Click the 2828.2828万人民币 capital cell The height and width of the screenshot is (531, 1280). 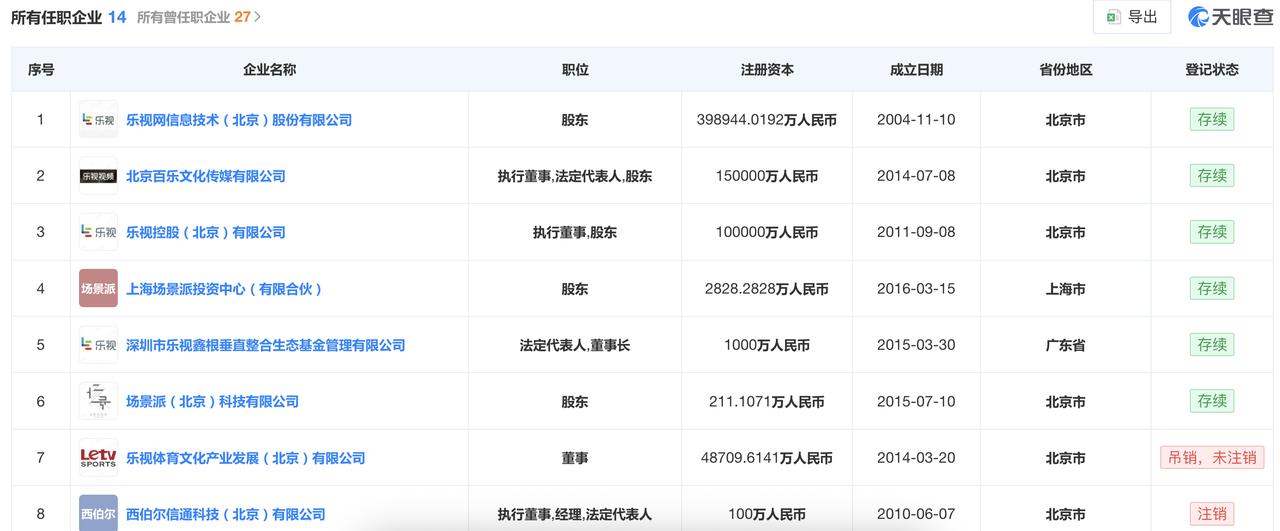coord(767,289)
